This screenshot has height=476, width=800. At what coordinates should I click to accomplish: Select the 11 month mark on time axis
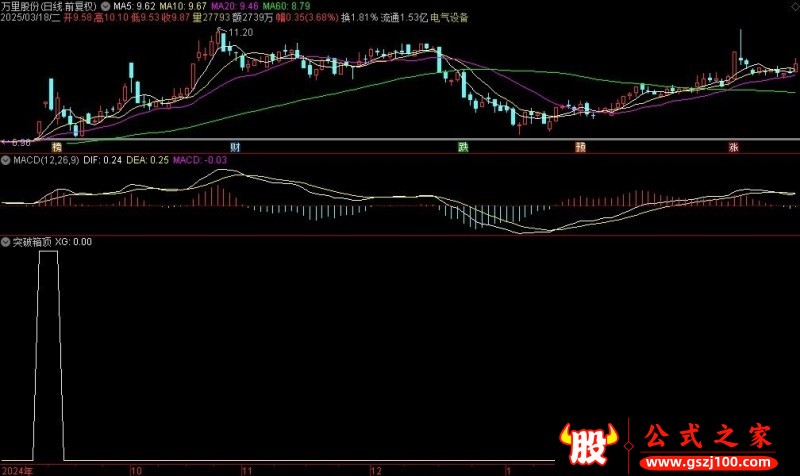247,470
